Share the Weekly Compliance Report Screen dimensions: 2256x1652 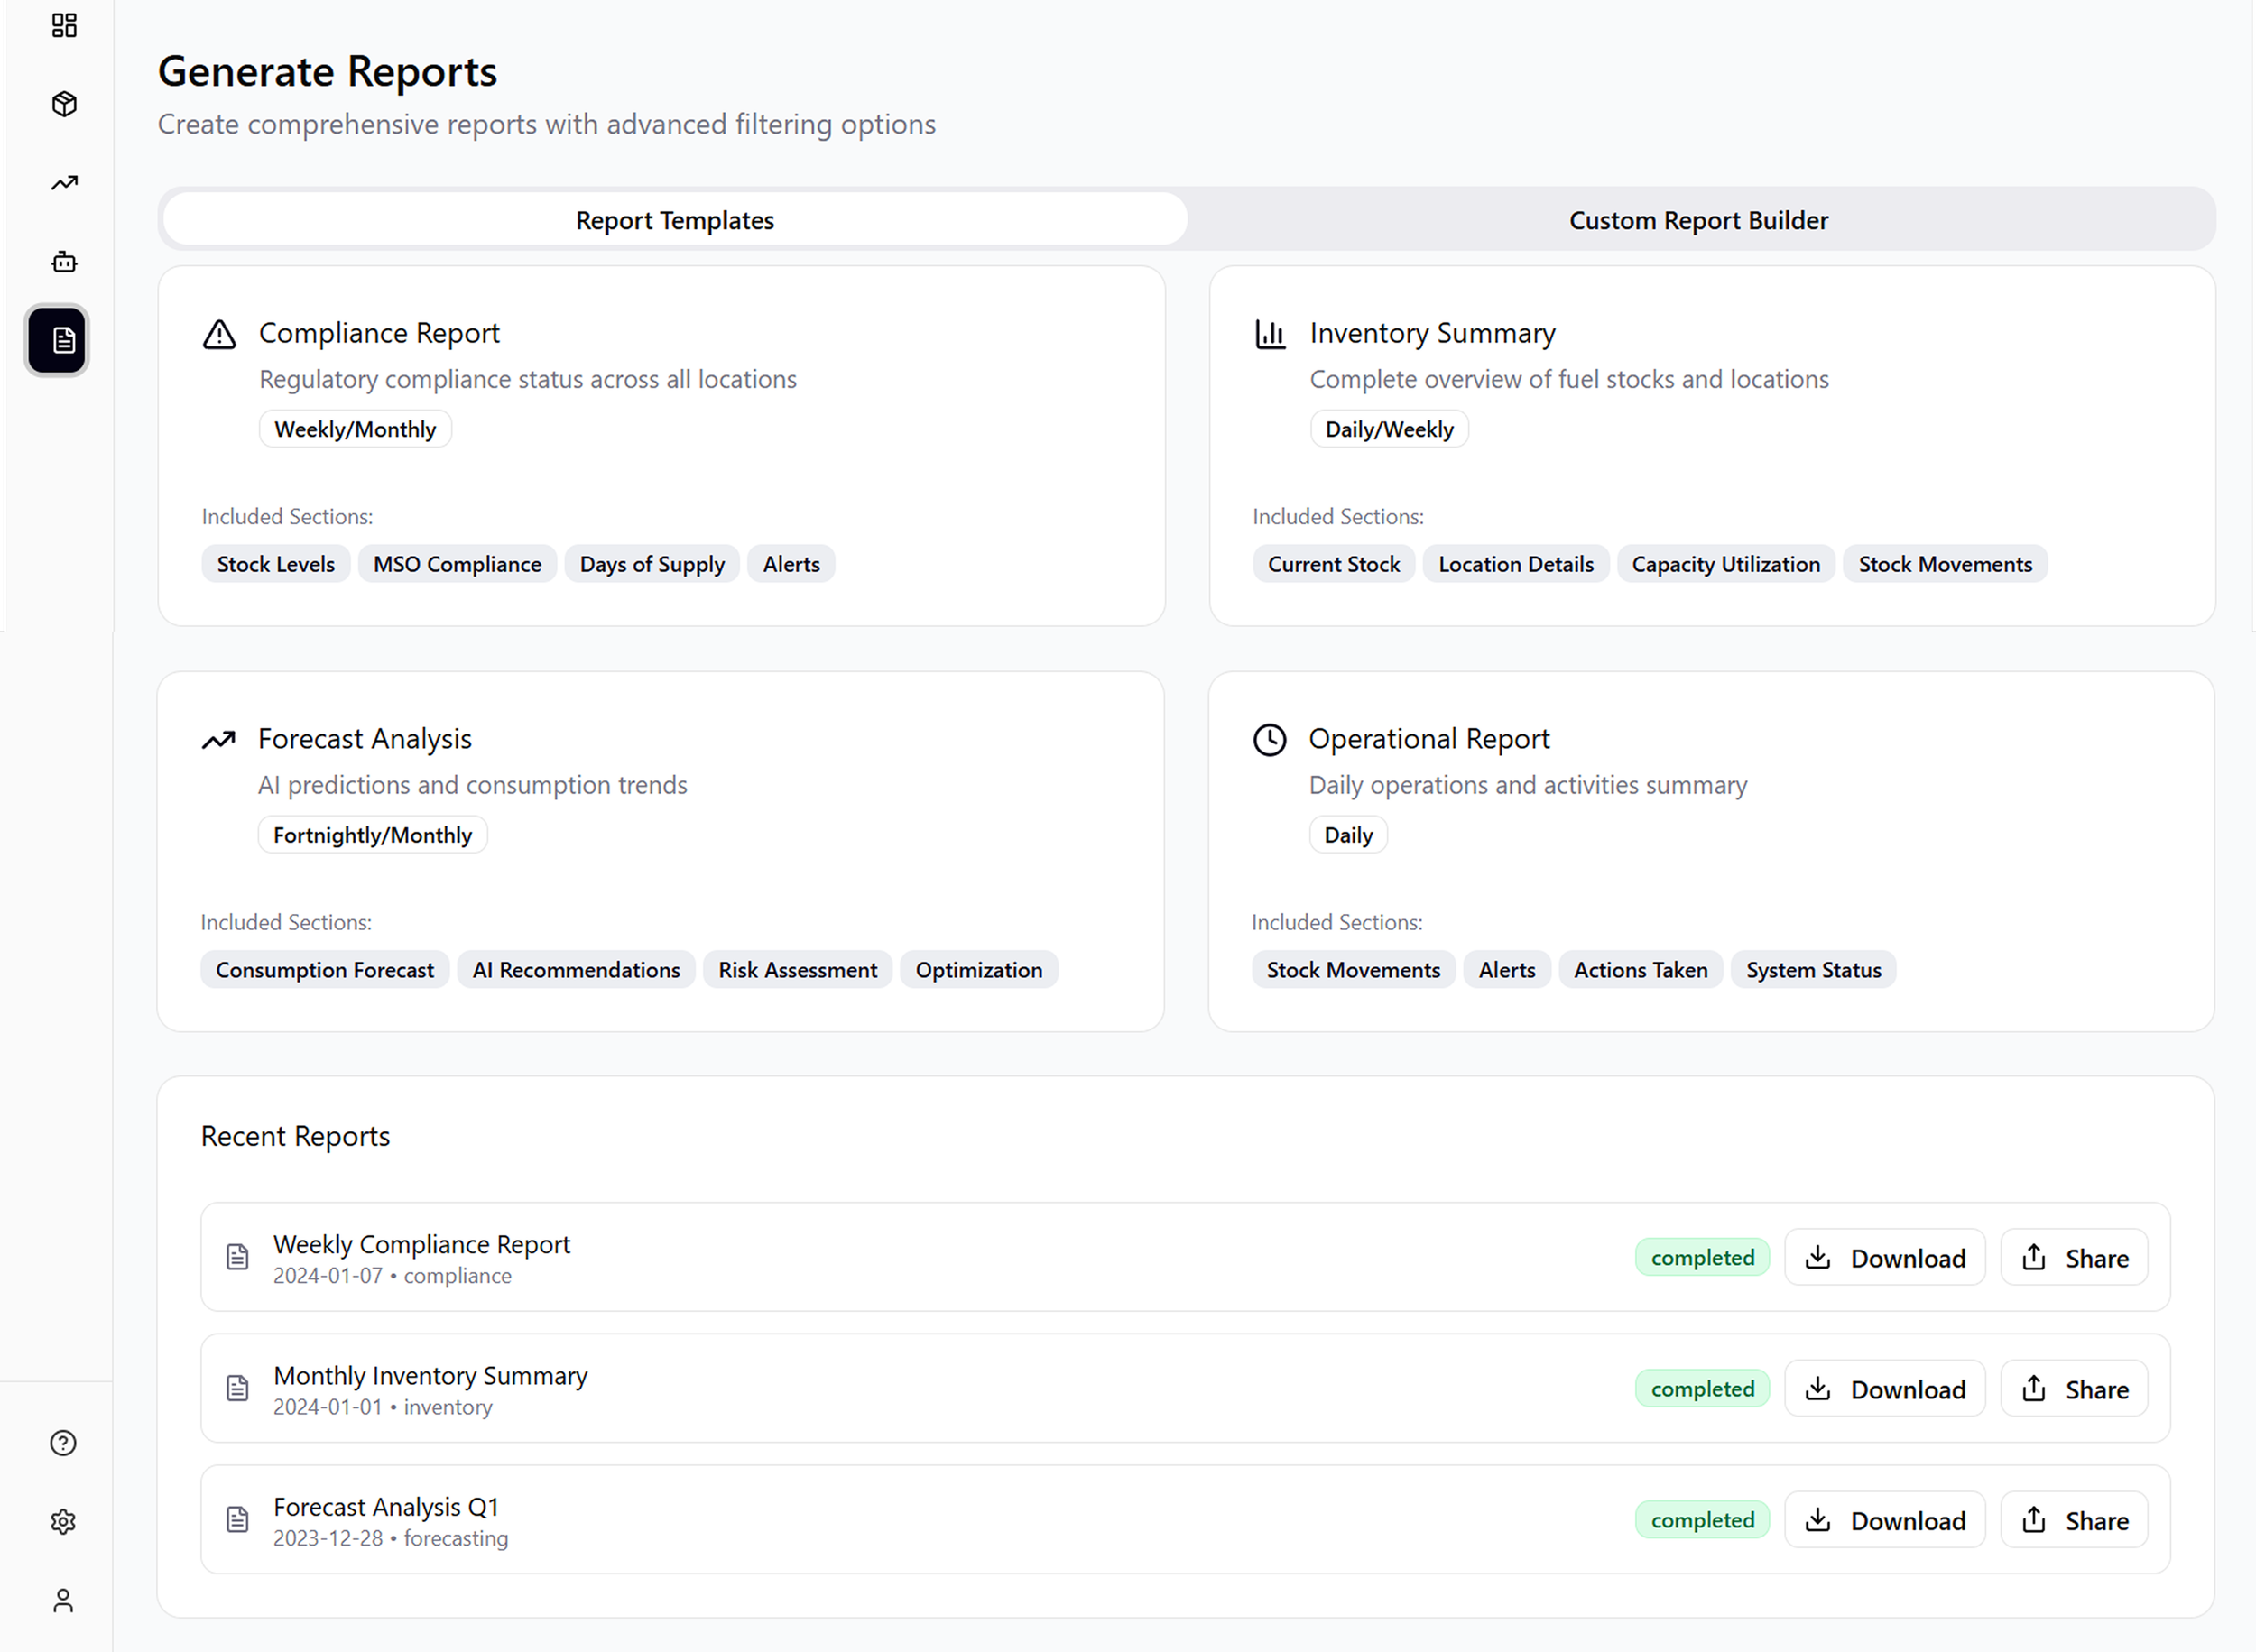pyautogui.click(x=2074, y=1258)
